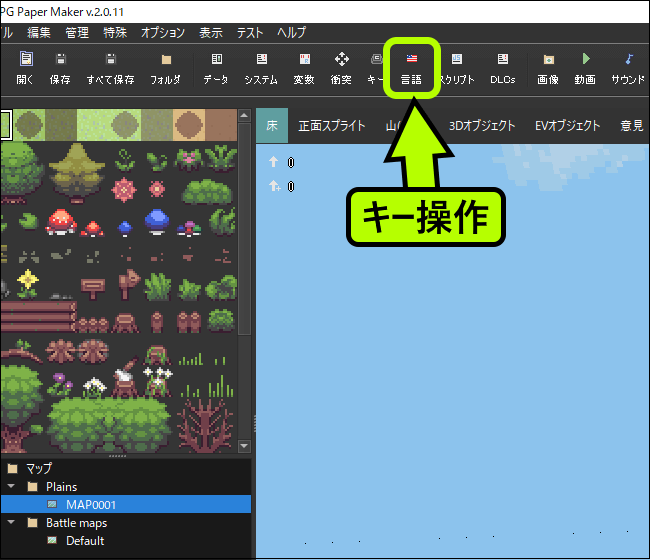Switch to the 正面スプライト tab
650x560 pixels.
(x=329, y=126)
